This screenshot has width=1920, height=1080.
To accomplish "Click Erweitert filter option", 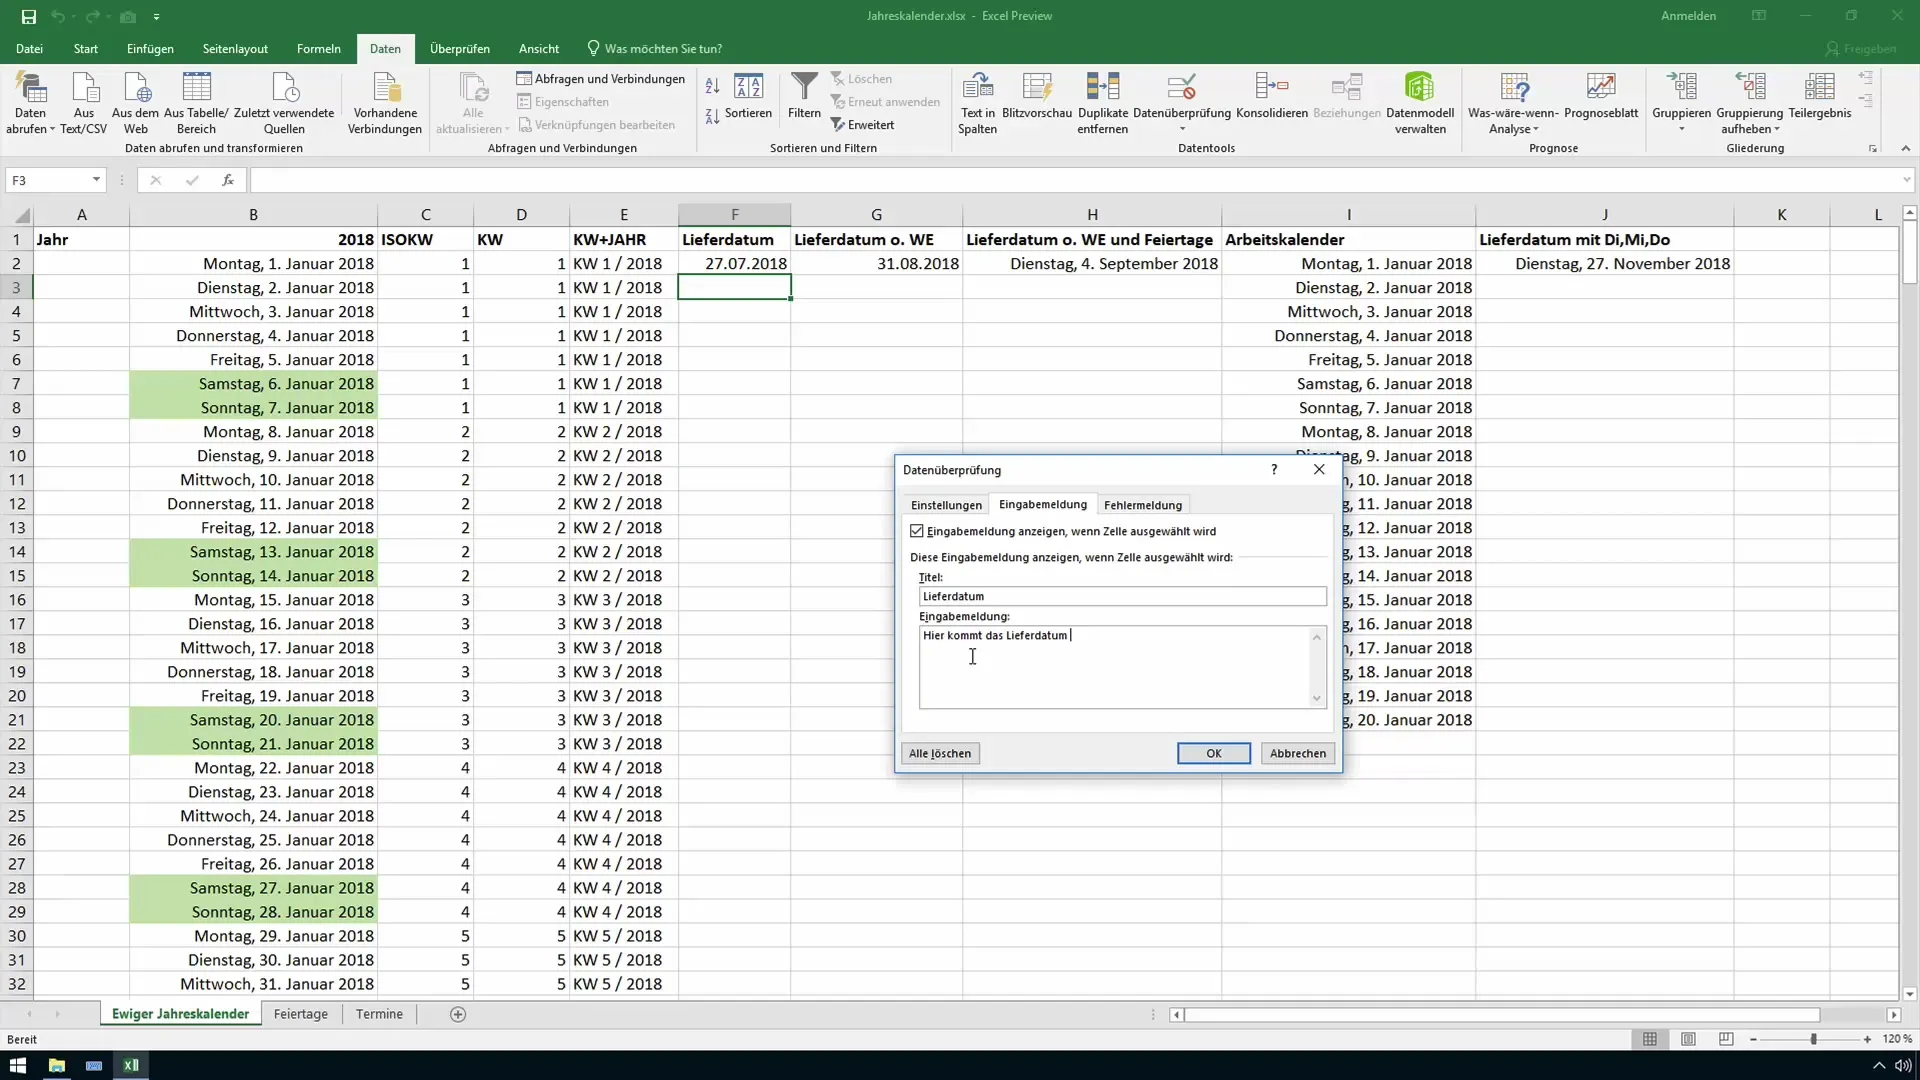I will pyautogui.click(x=862, y=125).
